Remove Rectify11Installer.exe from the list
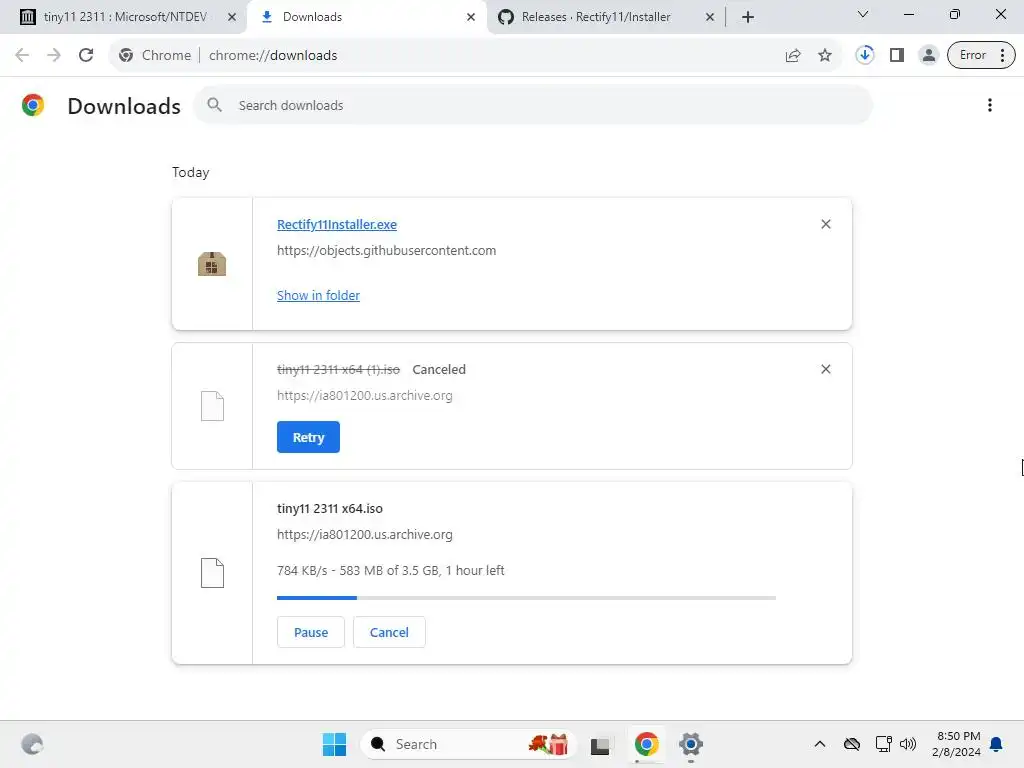 [825, 224]
